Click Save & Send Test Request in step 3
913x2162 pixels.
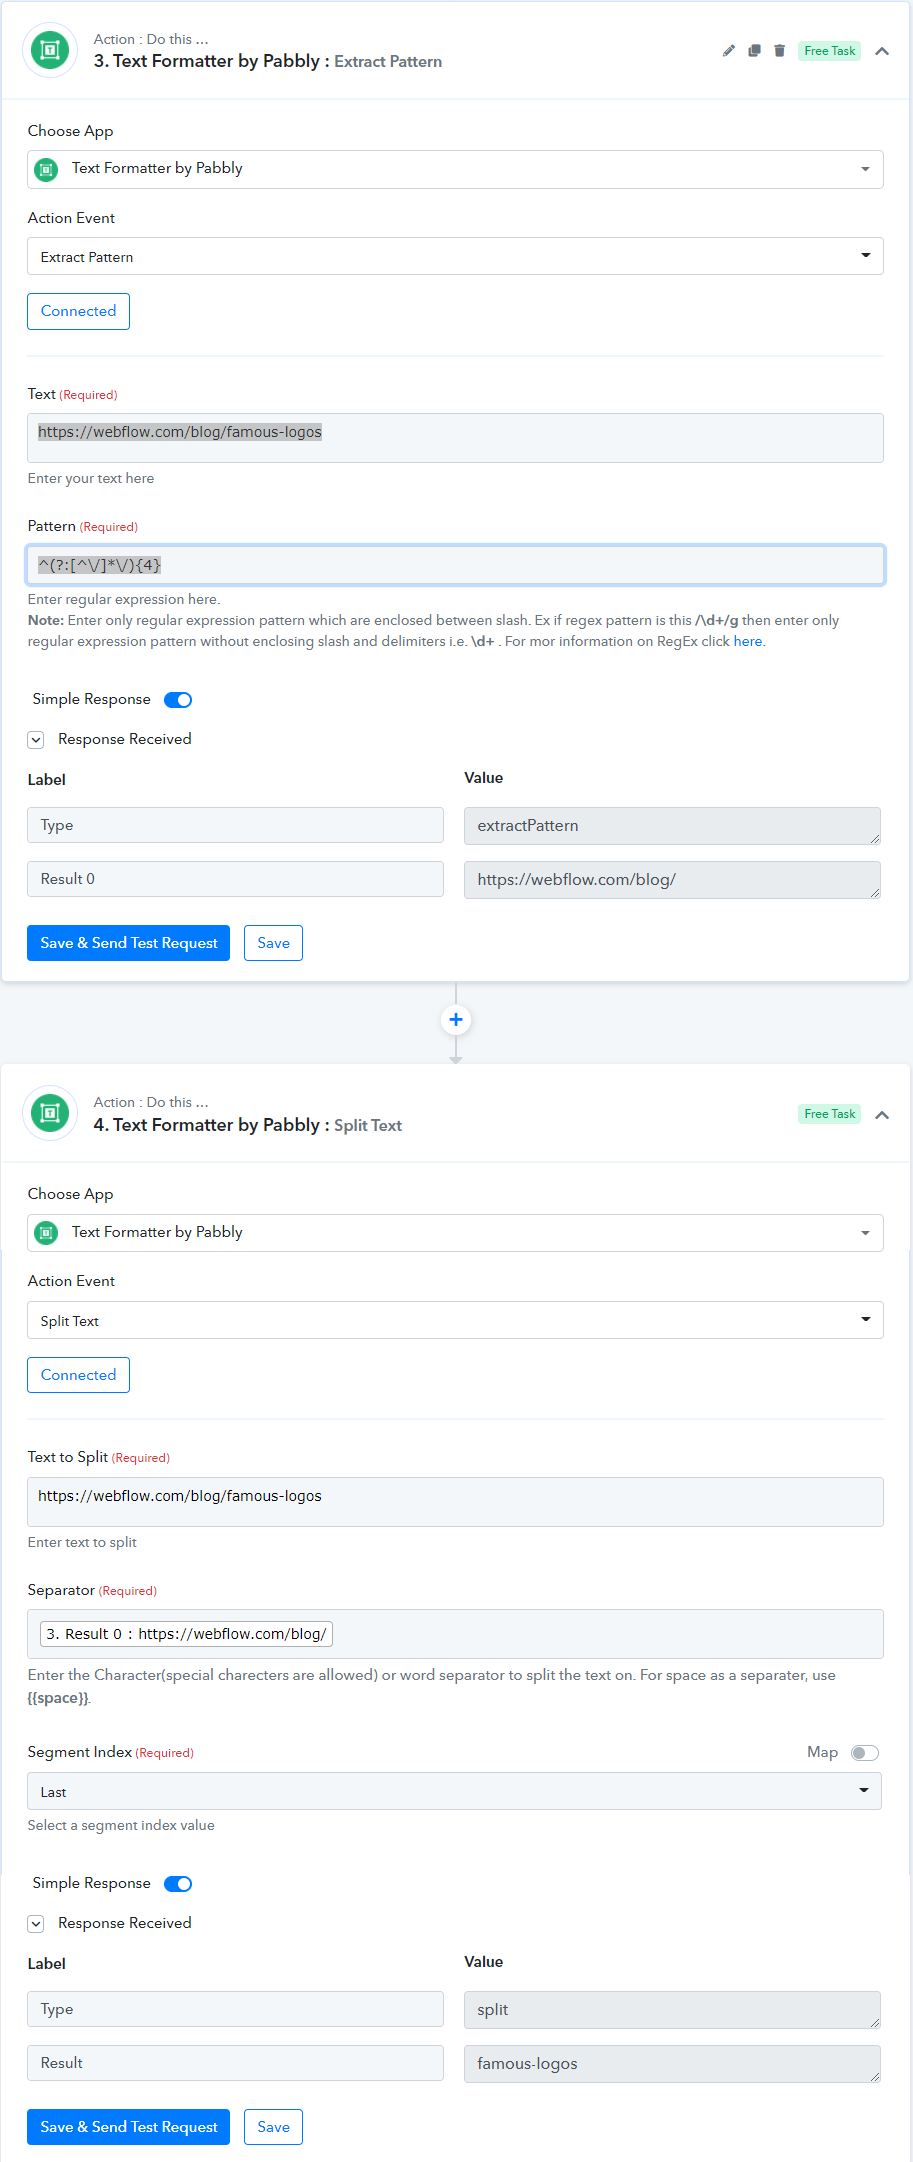pyautogui.click(x=128, y=943)
